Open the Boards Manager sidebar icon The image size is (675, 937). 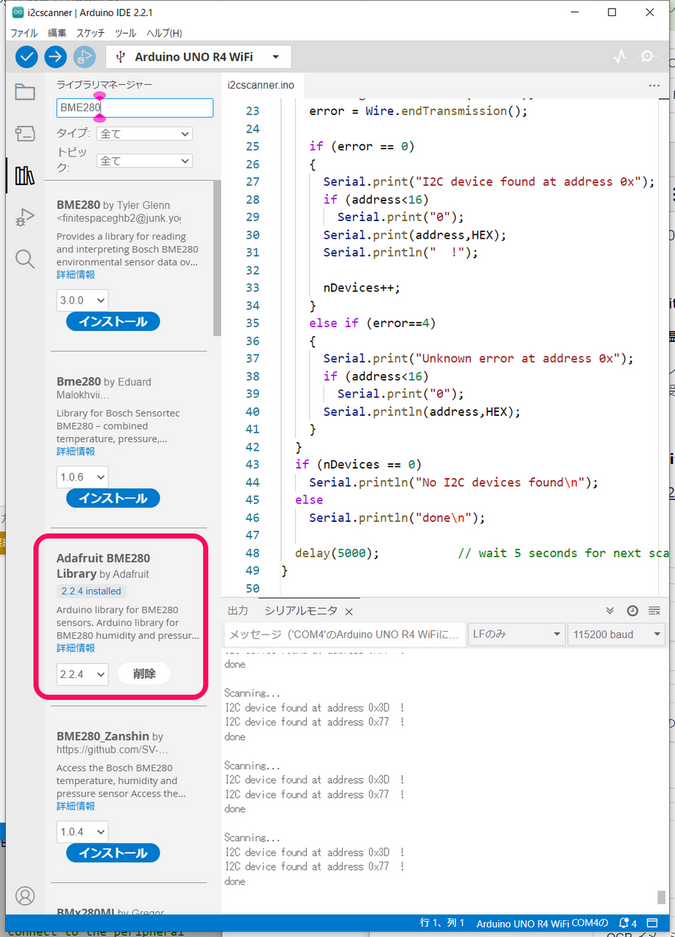pos(24,133)
